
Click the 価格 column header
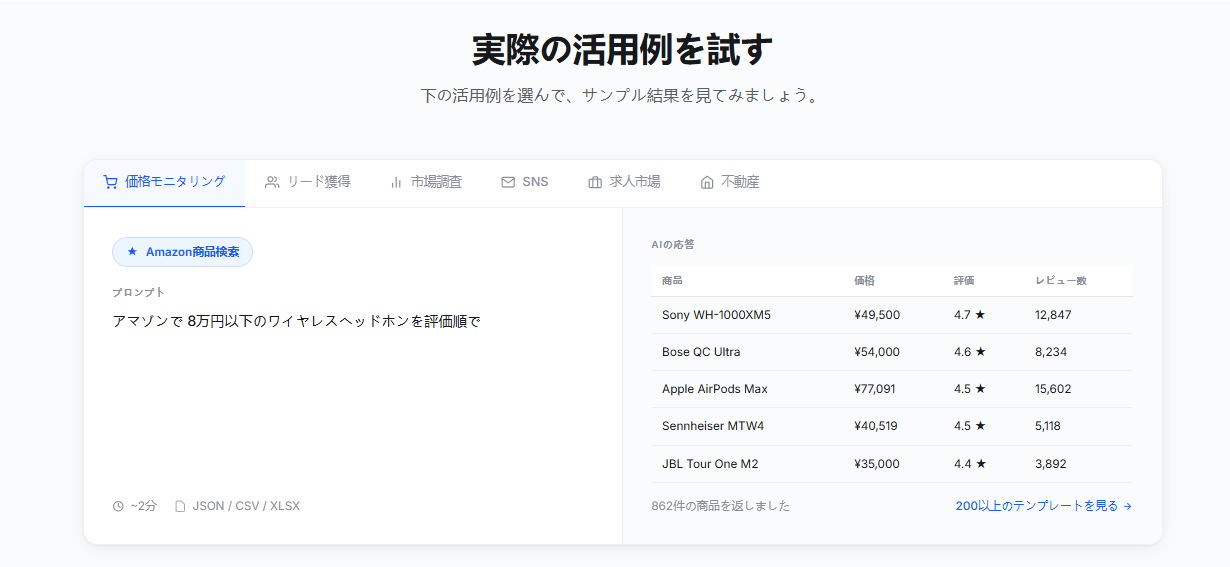point(864,281)
